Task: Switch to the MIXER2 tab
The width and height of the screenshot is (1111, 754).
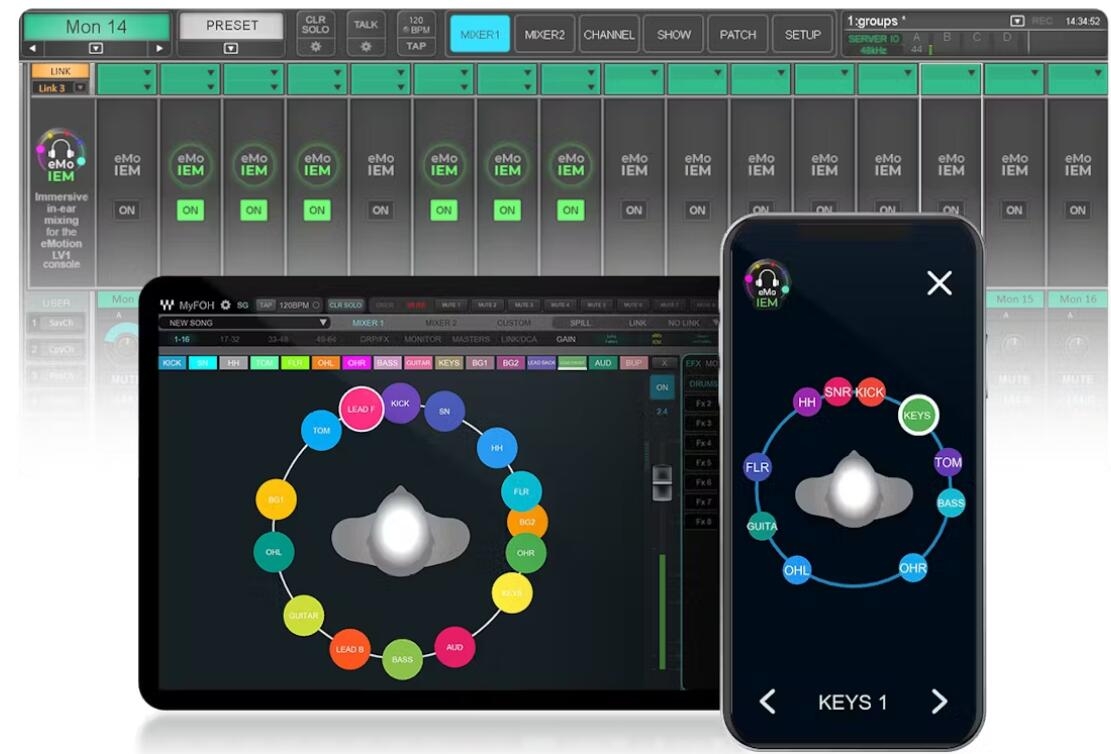Action: [544, 34]
